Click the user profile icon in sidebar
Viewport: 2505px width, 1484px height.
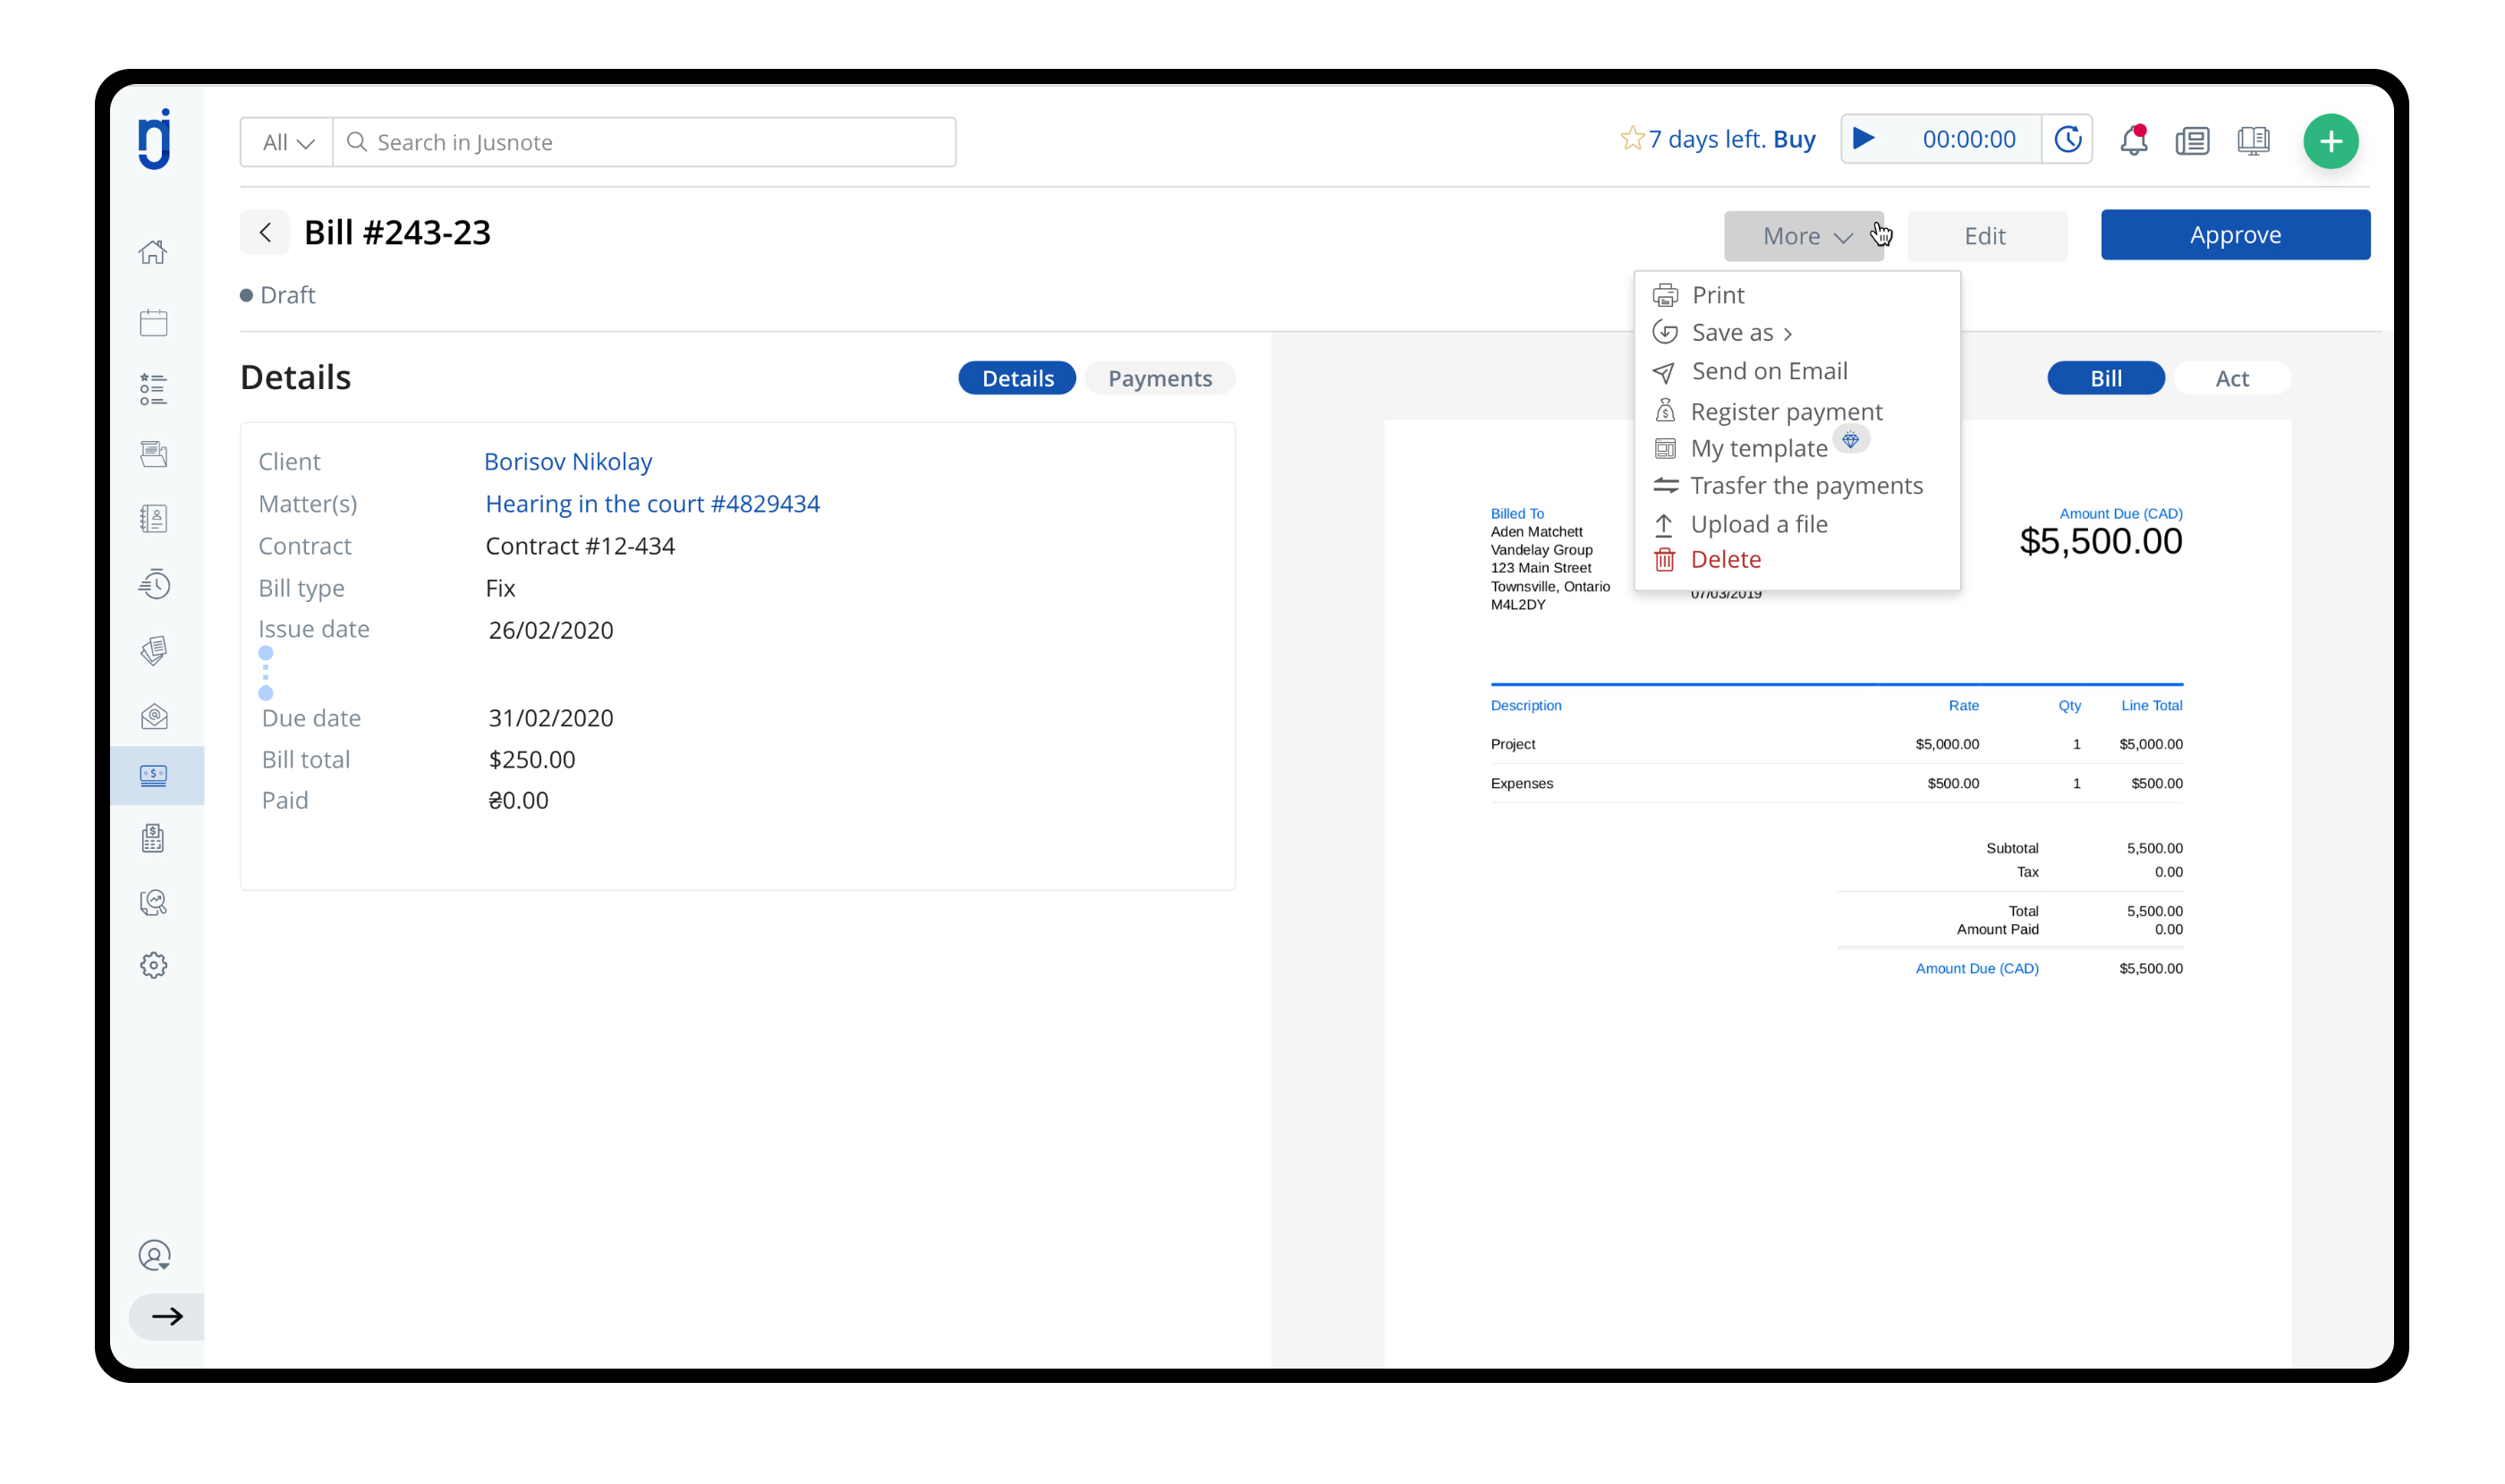point(154,1255)
